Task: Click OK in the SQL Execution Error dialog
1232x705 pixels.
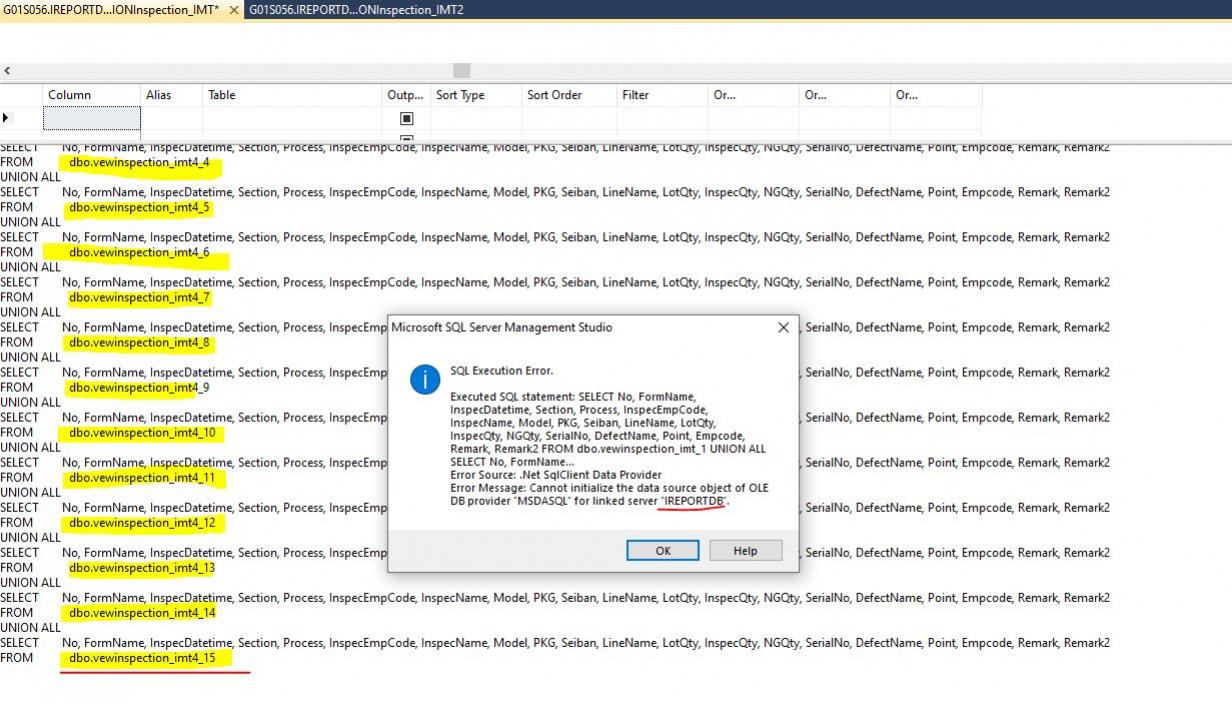Action: click(662, 551)
